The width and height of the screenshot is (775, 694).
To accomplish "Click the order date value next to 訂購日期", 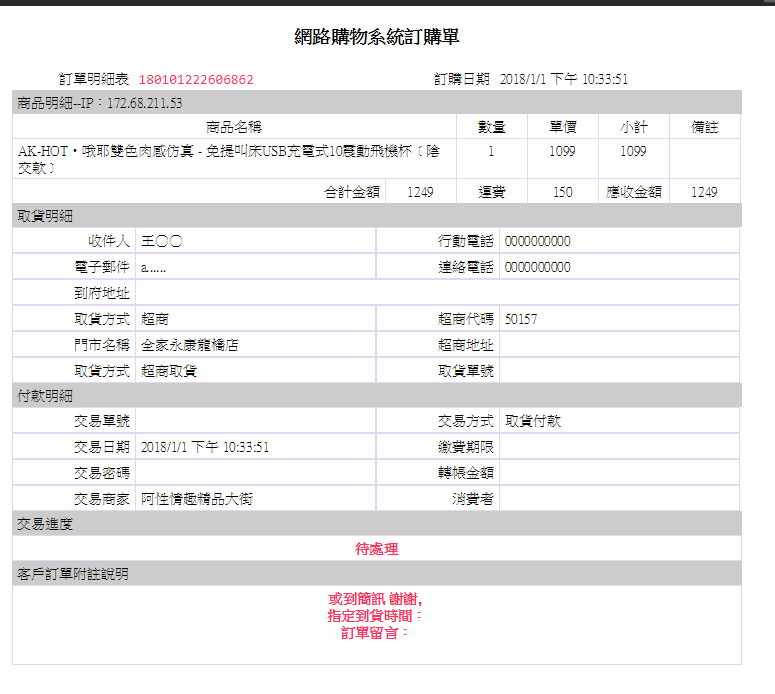I will point(563,79).
